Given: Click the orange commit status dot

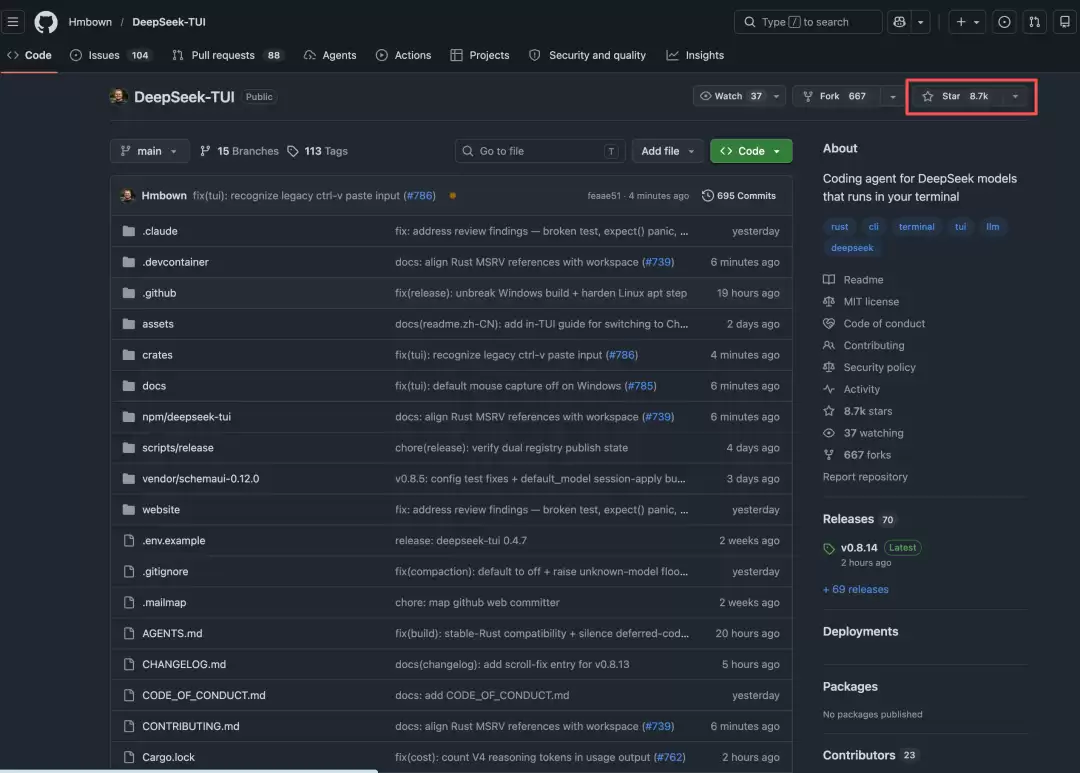Looking at the screenshot, I should pyautogui.click(x=453, y=196).
